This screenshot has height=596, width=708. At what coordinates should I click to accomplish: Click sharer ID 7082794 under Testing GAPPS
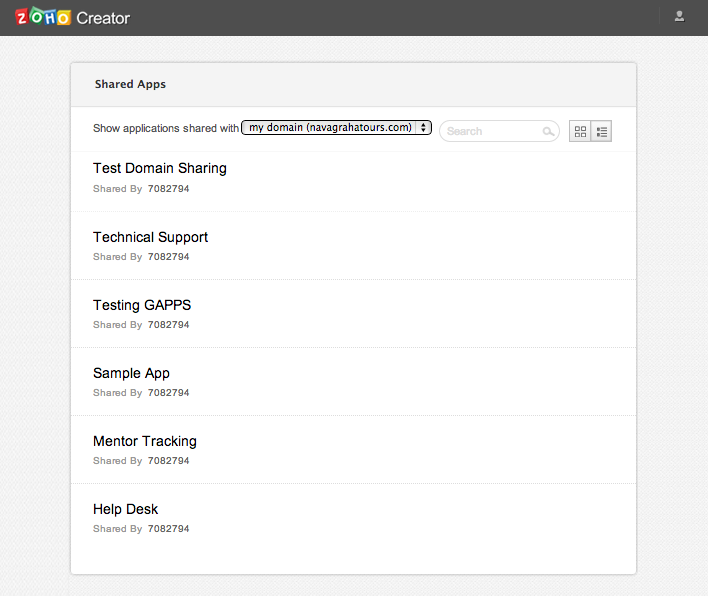coord(168,325)
